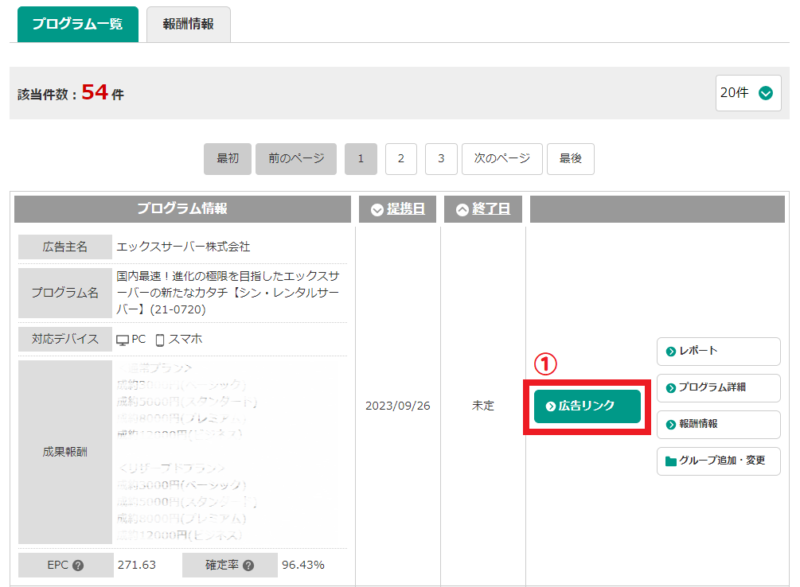
Task: Click the folder icon on グループ追加・変更
Action: [x=671, y=461]
